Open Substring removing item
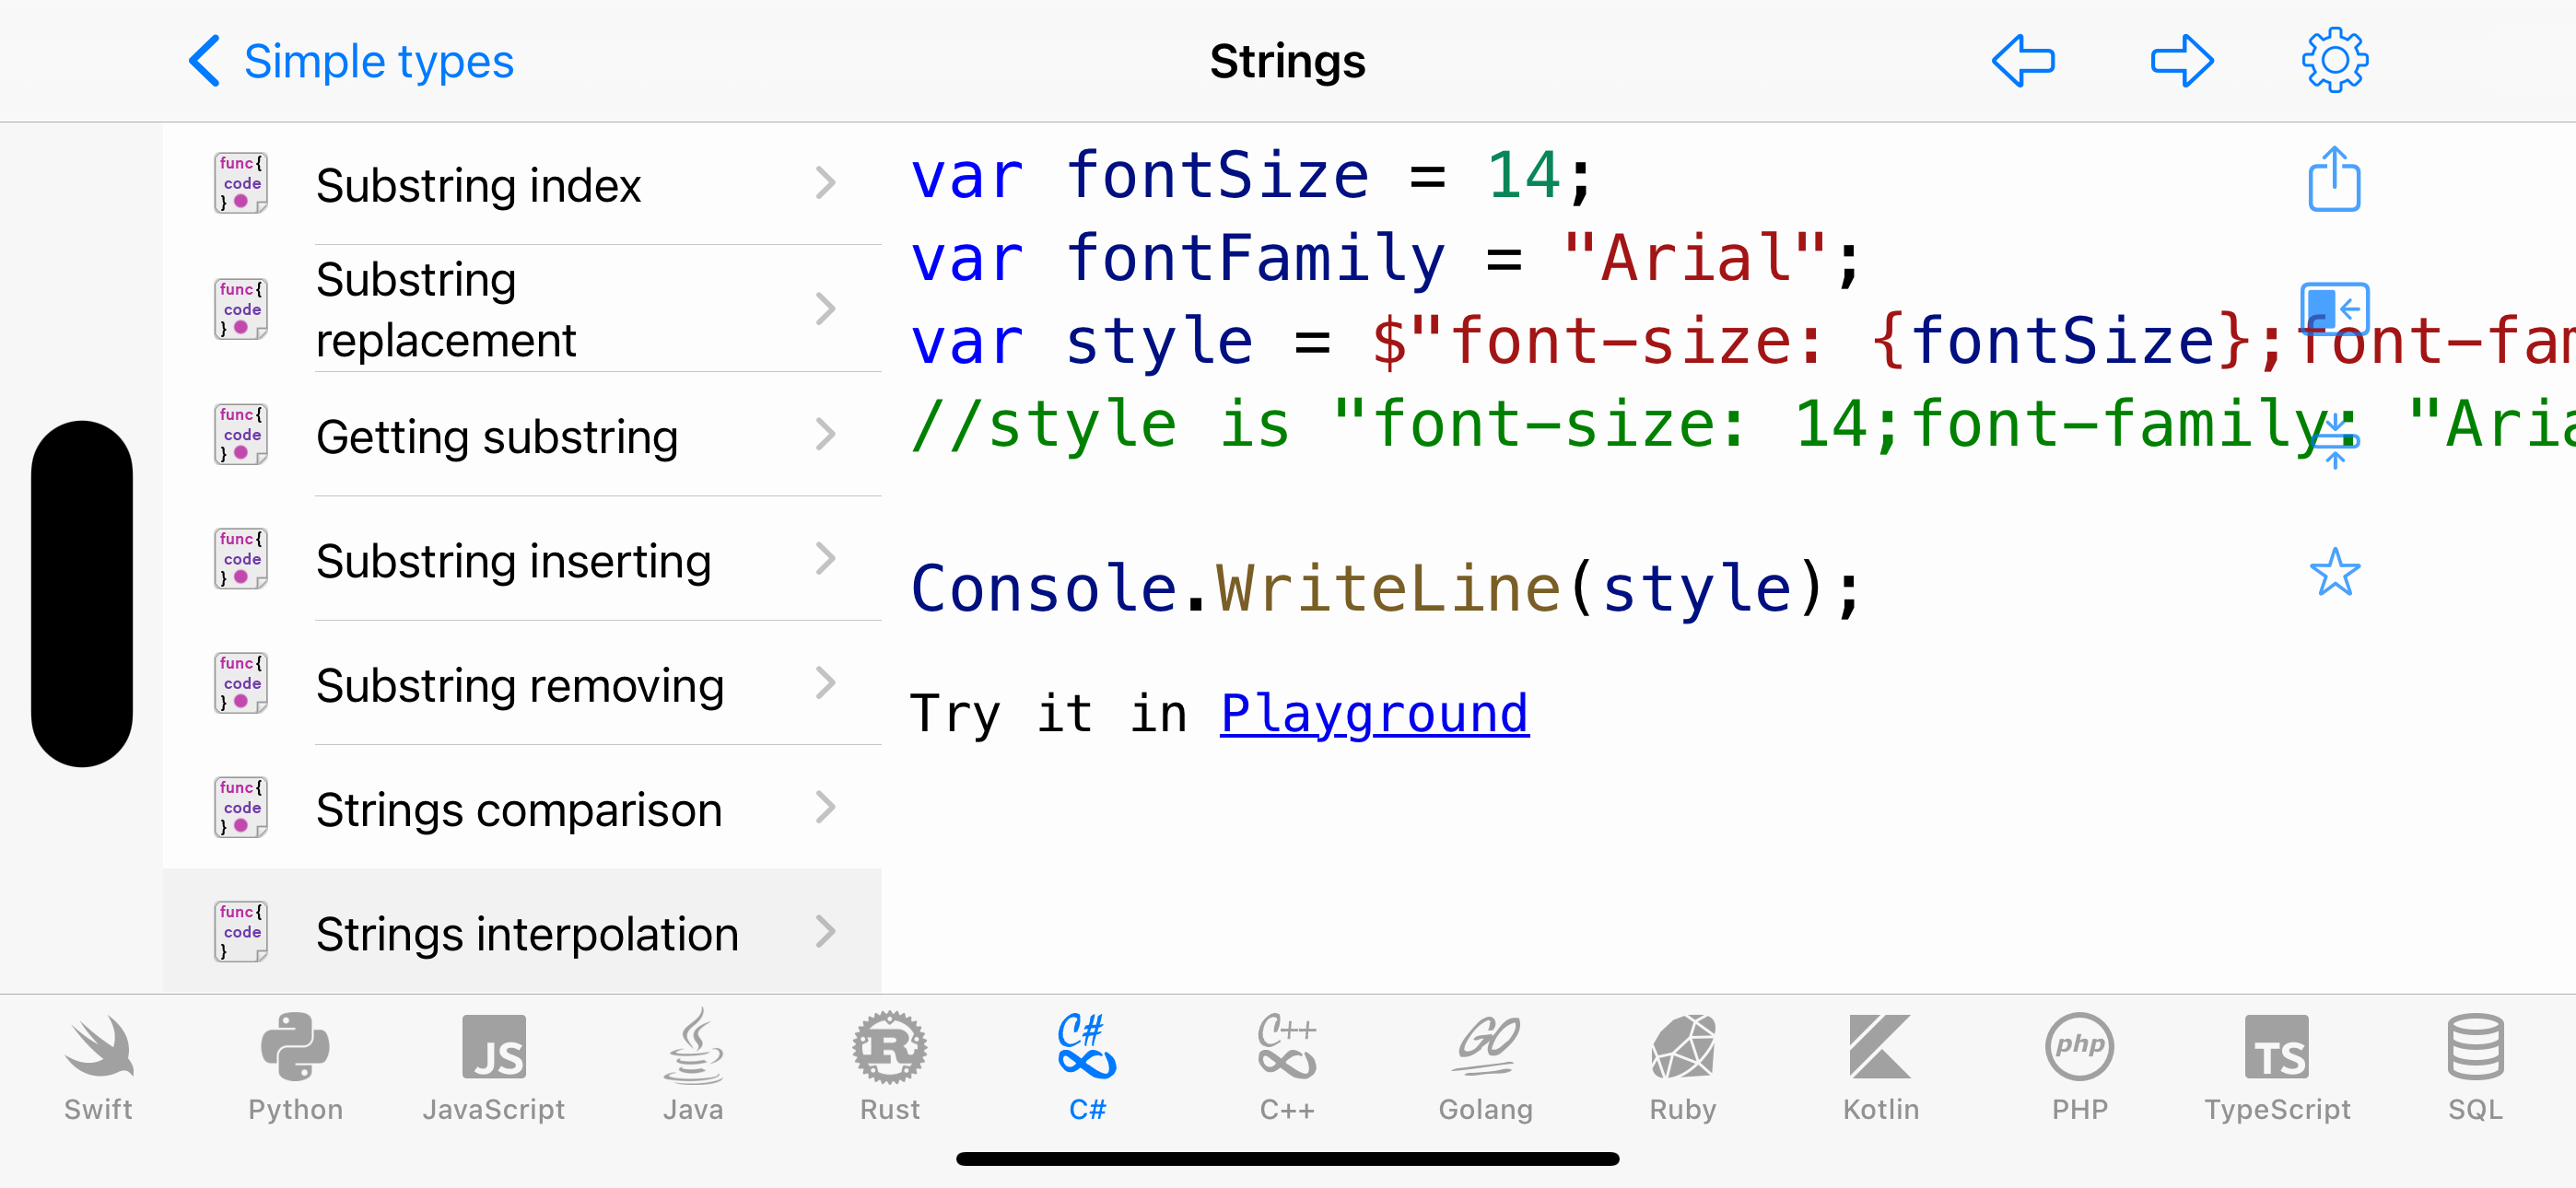The image size is (2576, 1188). tap(522, 684)
